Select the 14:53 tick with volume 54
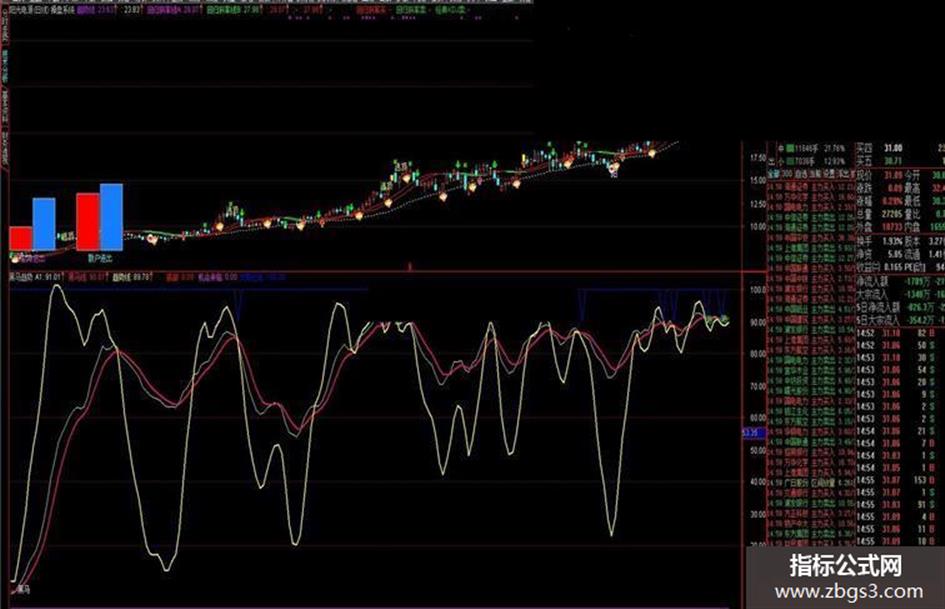Image resolution: width=945 pixels, height=609 pixels. coord(900,370)
